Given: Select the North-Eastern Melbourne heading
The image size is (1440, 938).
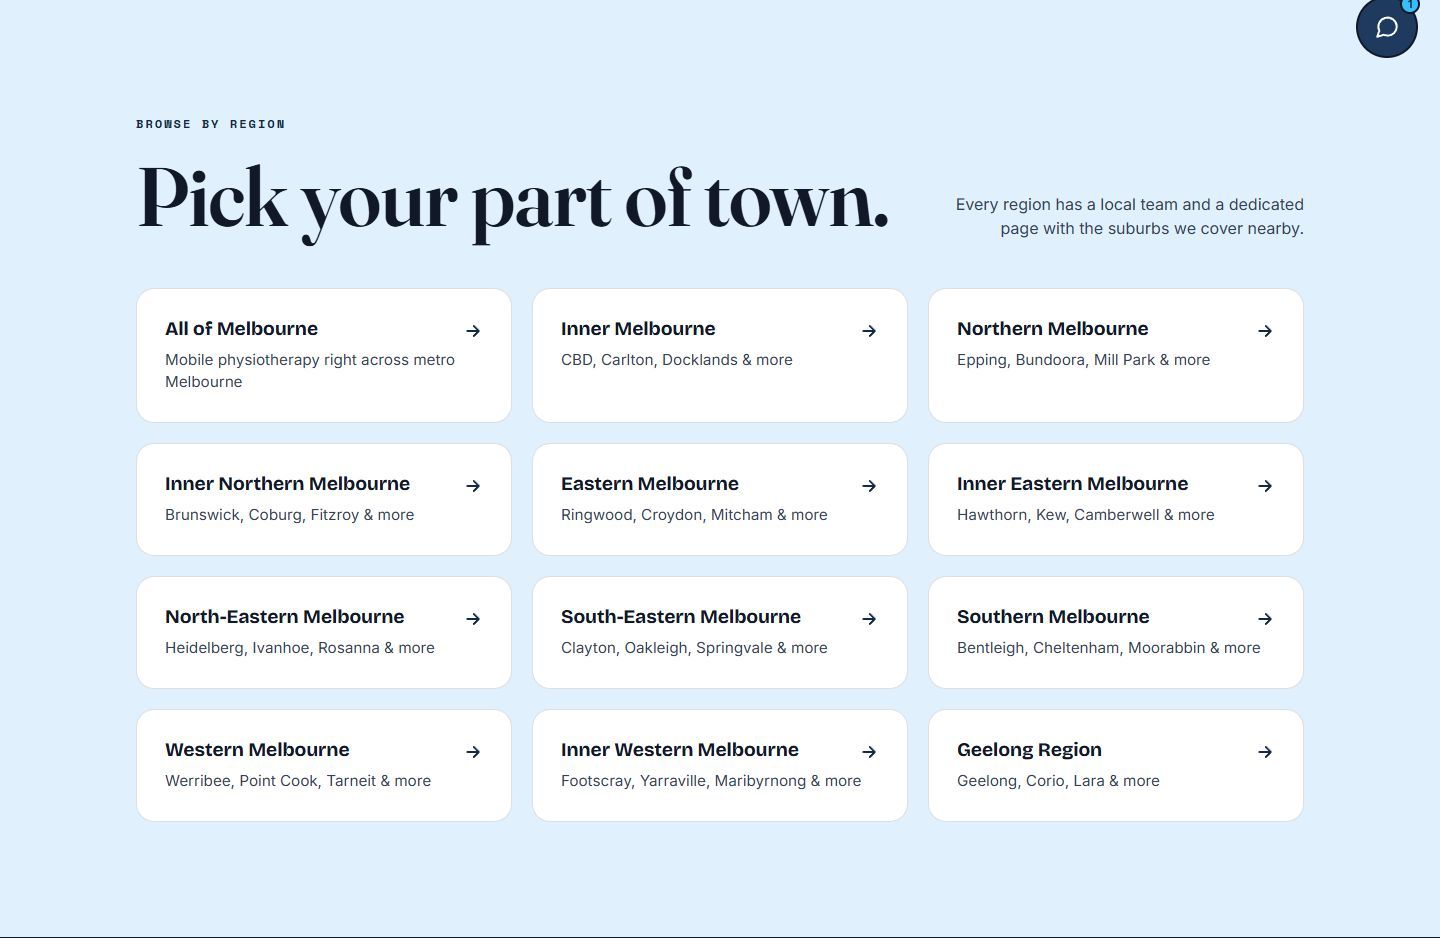Looking at the screenshot, I should (x=285, y=617).
